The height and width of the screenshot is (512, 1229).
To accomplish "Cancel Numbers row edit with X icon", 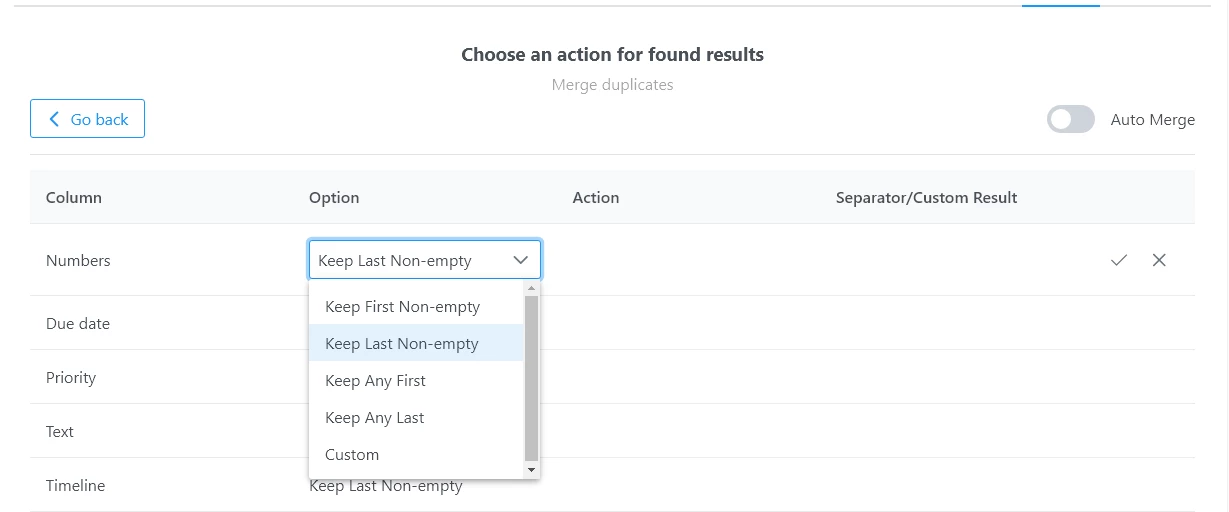I will [1159, 260].
